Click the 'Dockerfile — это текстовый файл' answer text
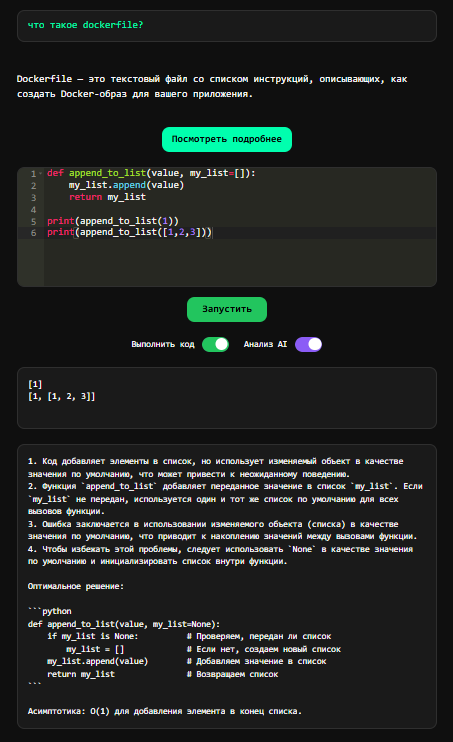The image size is (453, 742). (x=212, y=86)
